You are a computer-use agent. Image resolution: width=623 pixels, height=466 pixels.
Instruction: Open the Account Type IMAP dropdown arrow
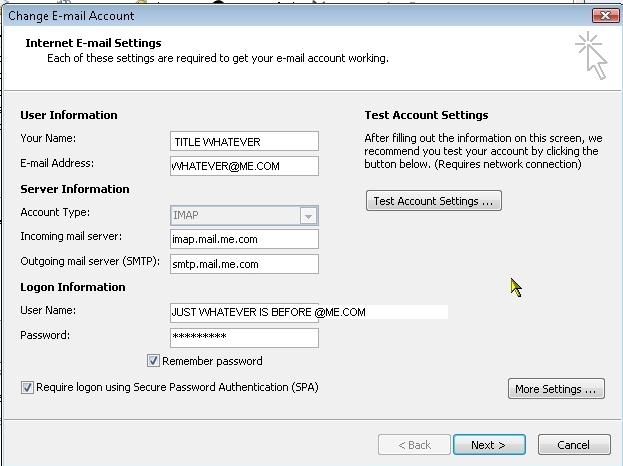pos(308,216)
